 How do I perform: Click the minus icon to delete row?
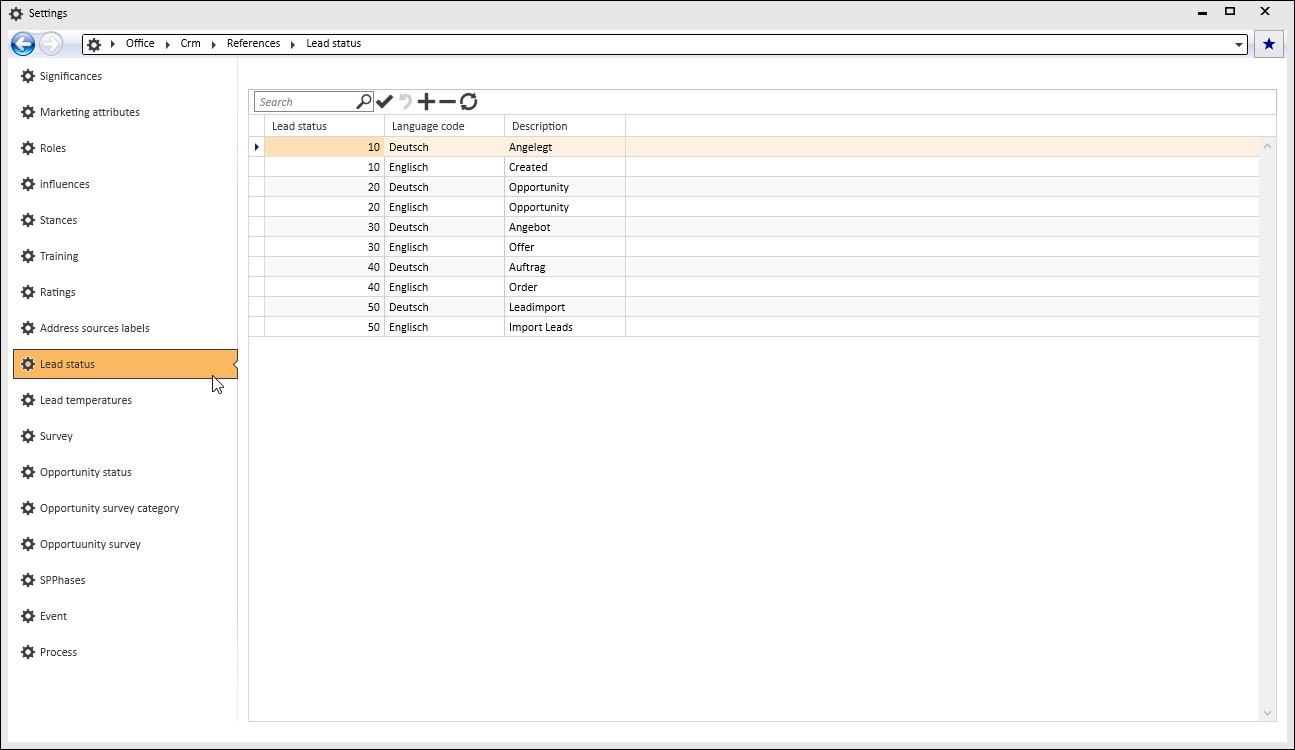tap(447, 102)
